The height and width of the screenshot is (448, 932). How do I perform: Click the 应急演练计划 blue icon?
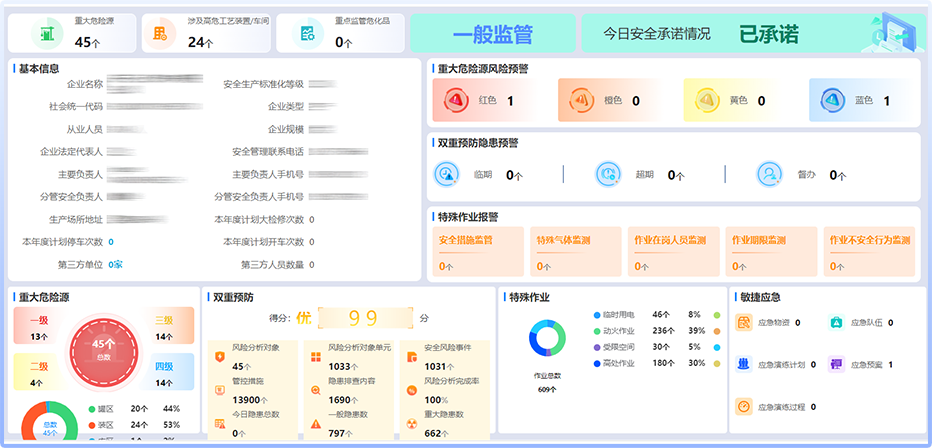coord(744,364)
